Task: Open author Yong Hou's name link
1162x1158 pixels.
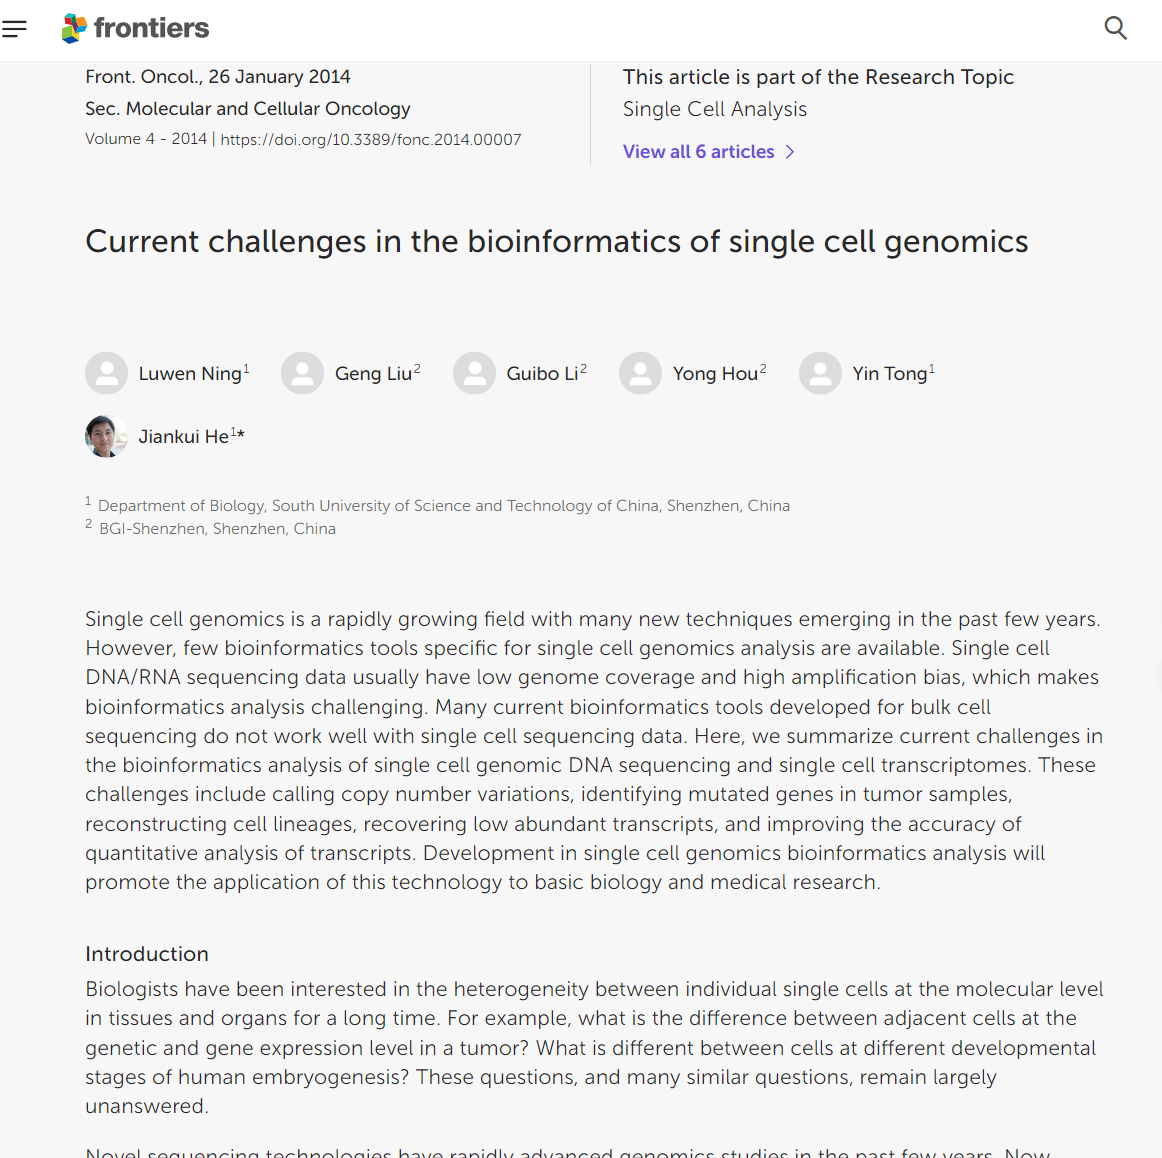Action: click(715, 374)
